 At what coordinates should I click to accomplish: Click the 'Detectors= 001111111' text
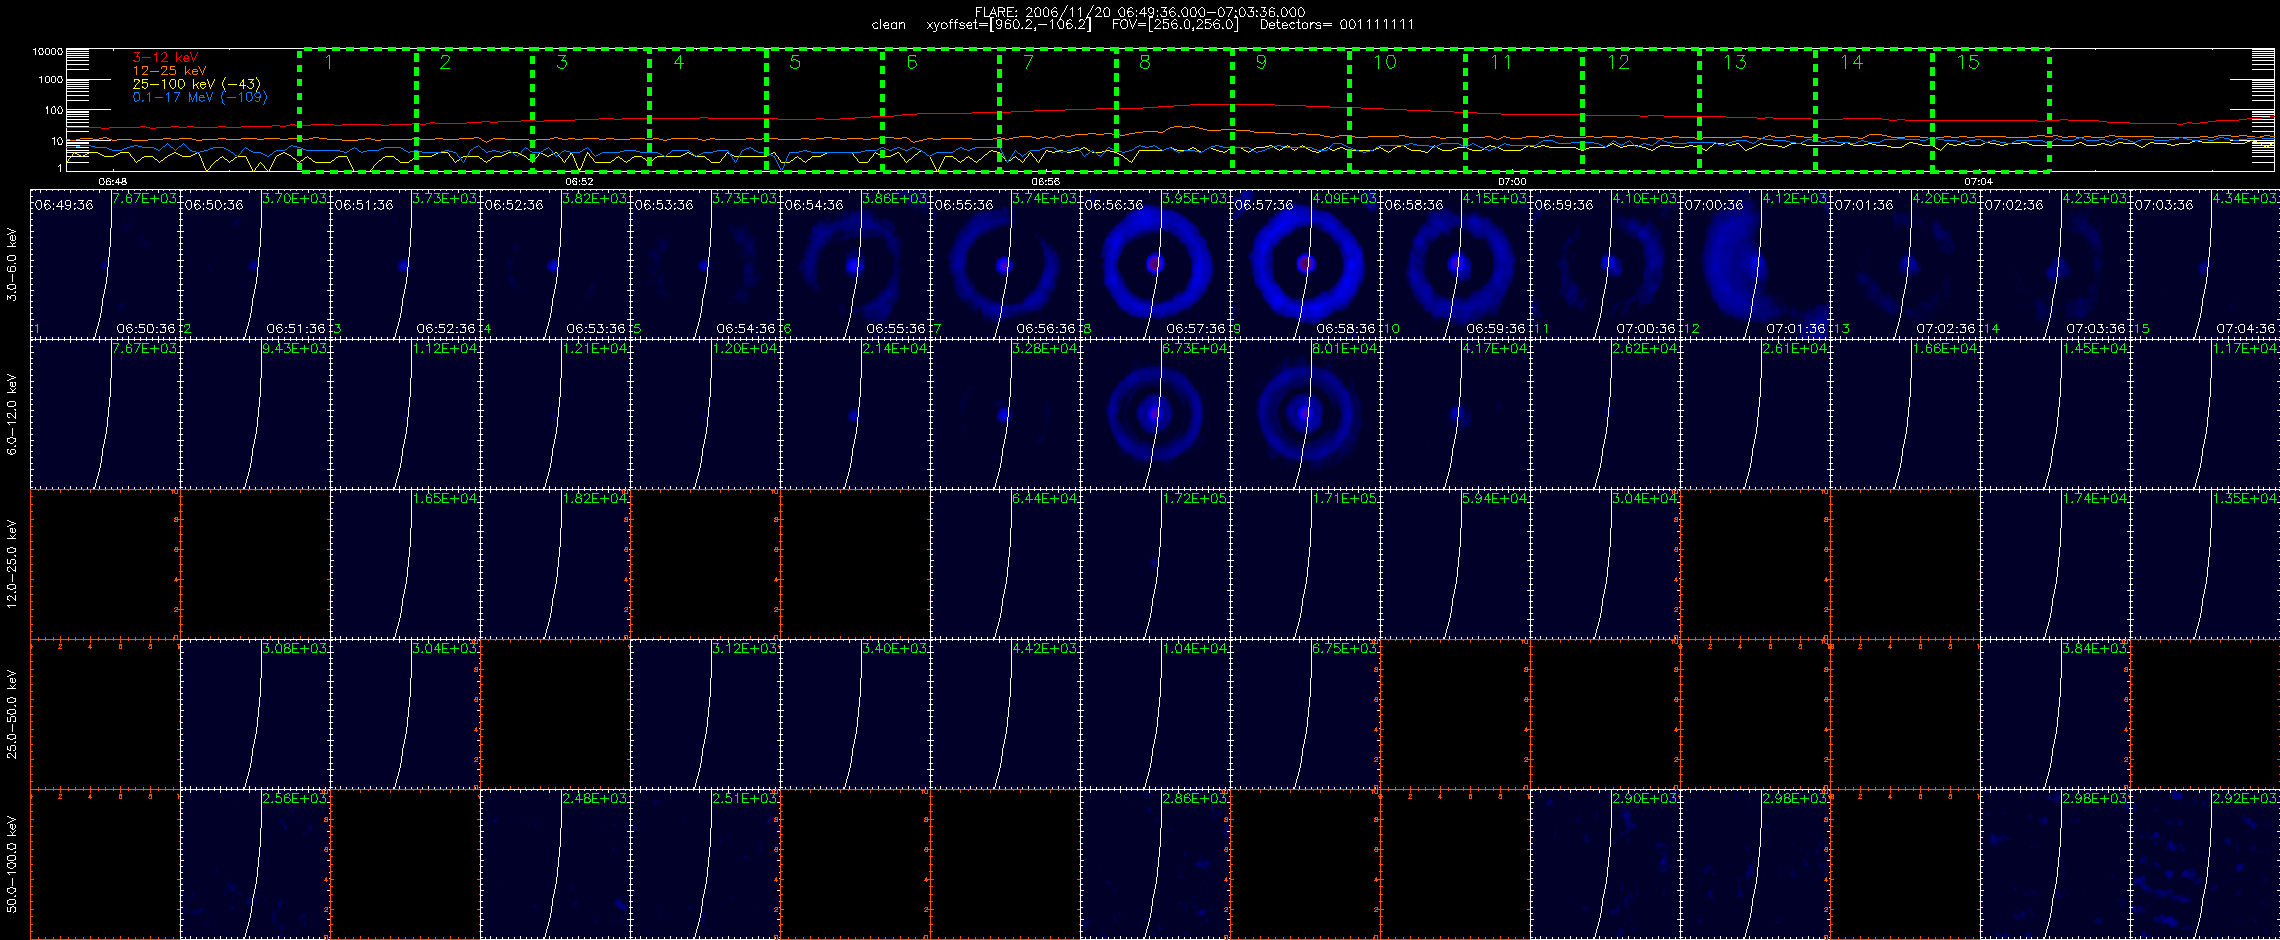click(x=1337, y=25)
